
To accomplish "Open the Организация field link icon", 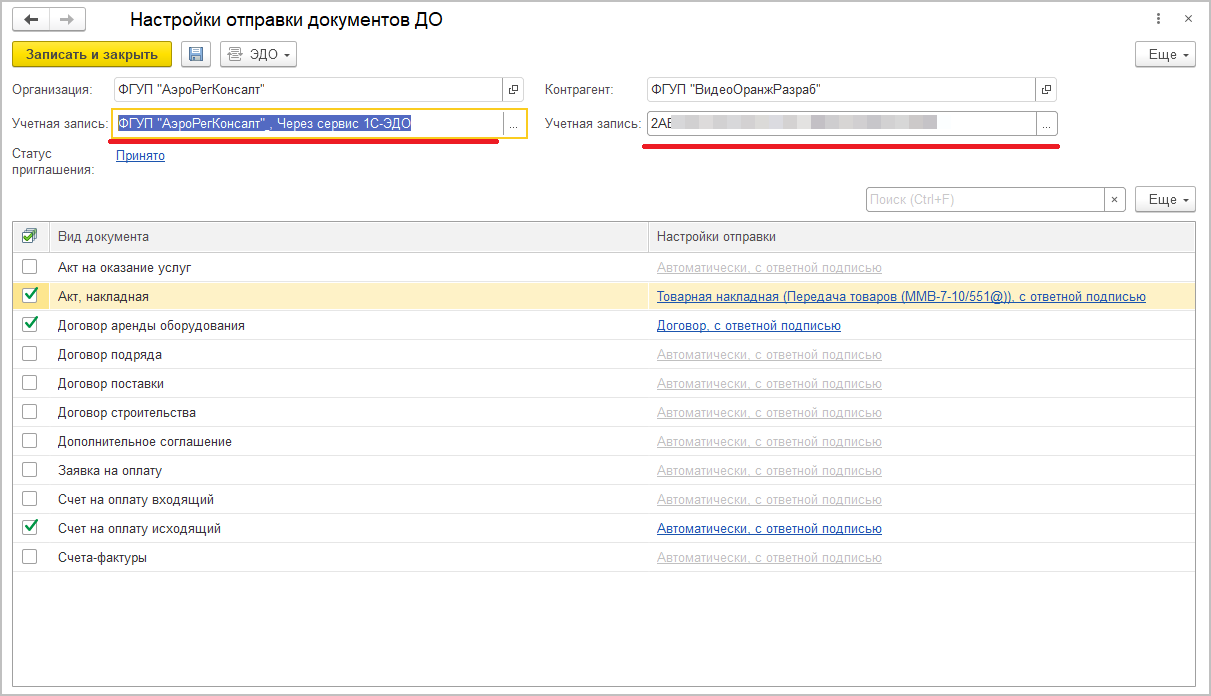I will [x=516, y=90].
